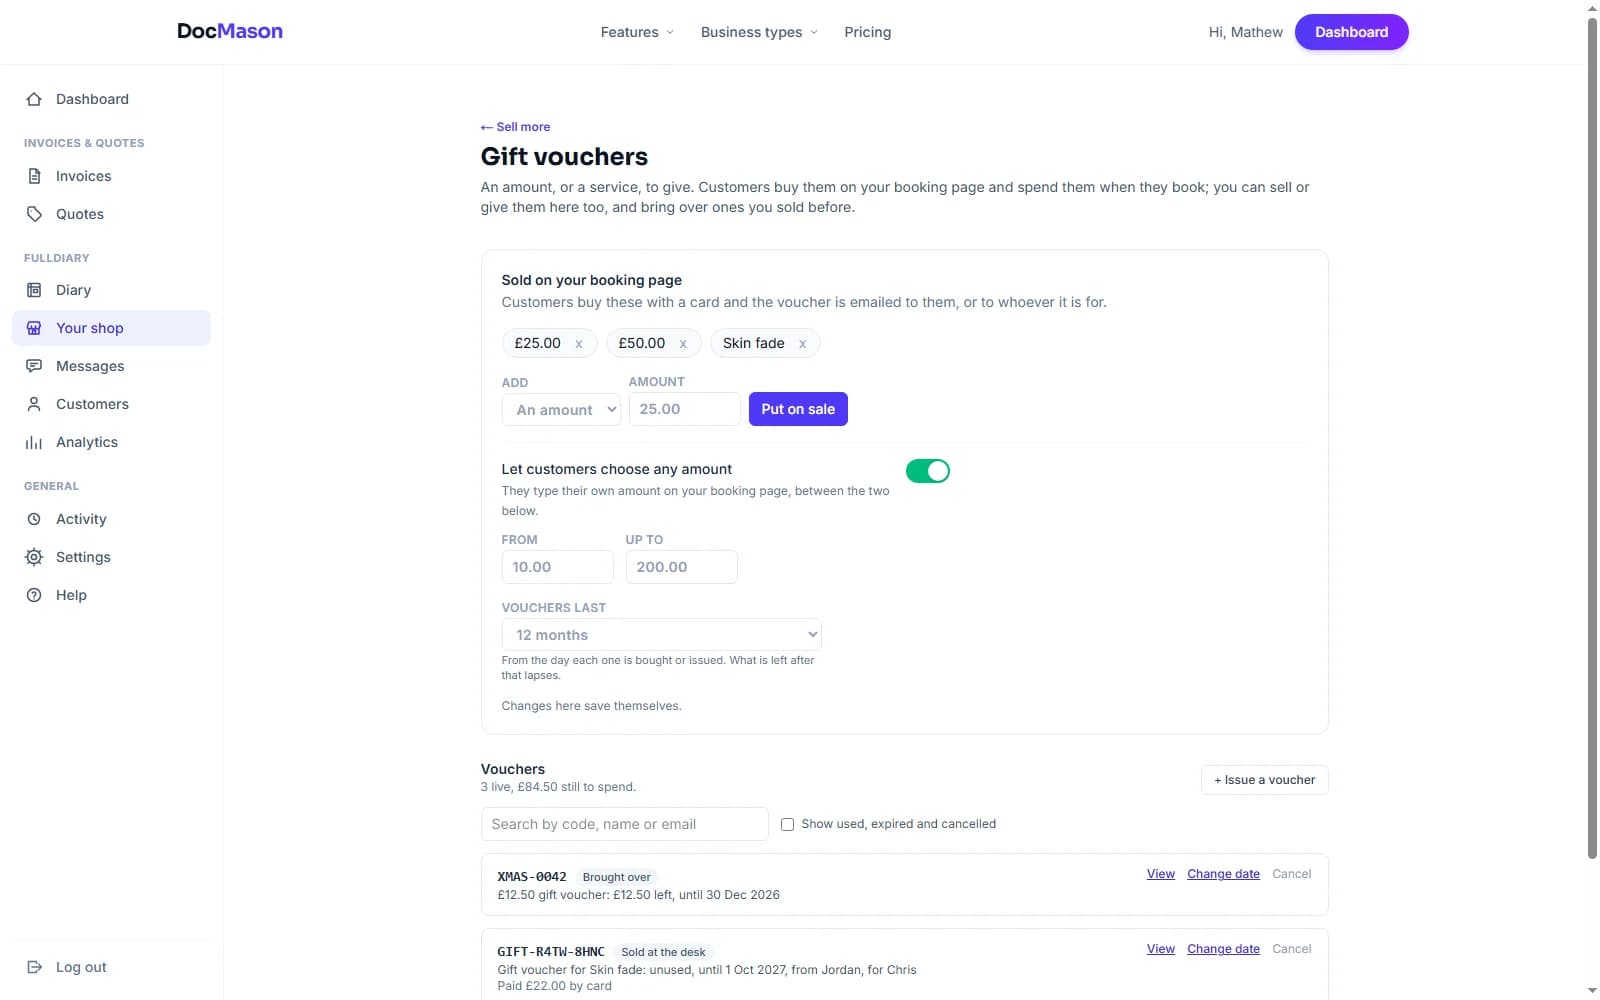The width and height of the screenshot is (1600, 1000).
Task: Open Invoices in the sidebar
Action: [x=111, y=176]
